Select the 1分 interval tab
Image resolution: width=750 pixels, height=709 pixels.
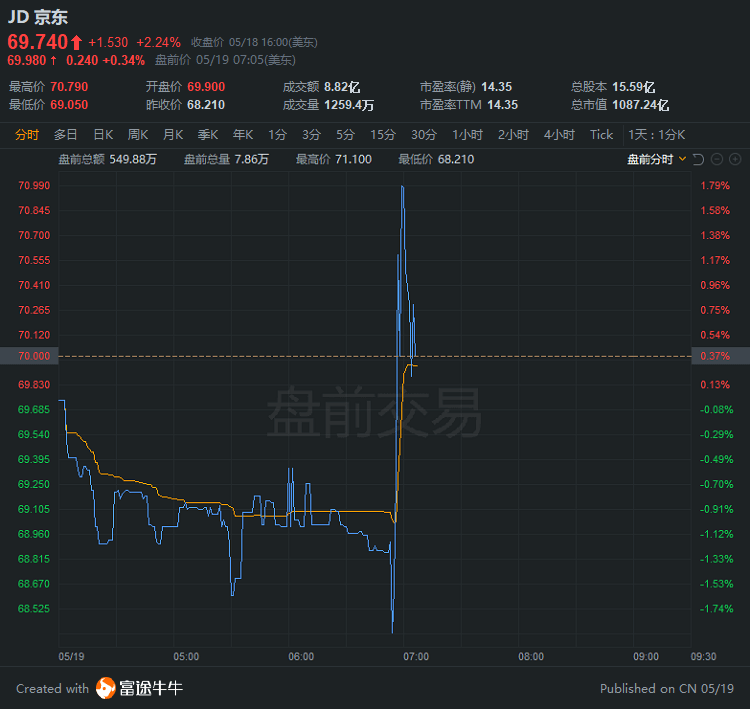tap(277, 135)
